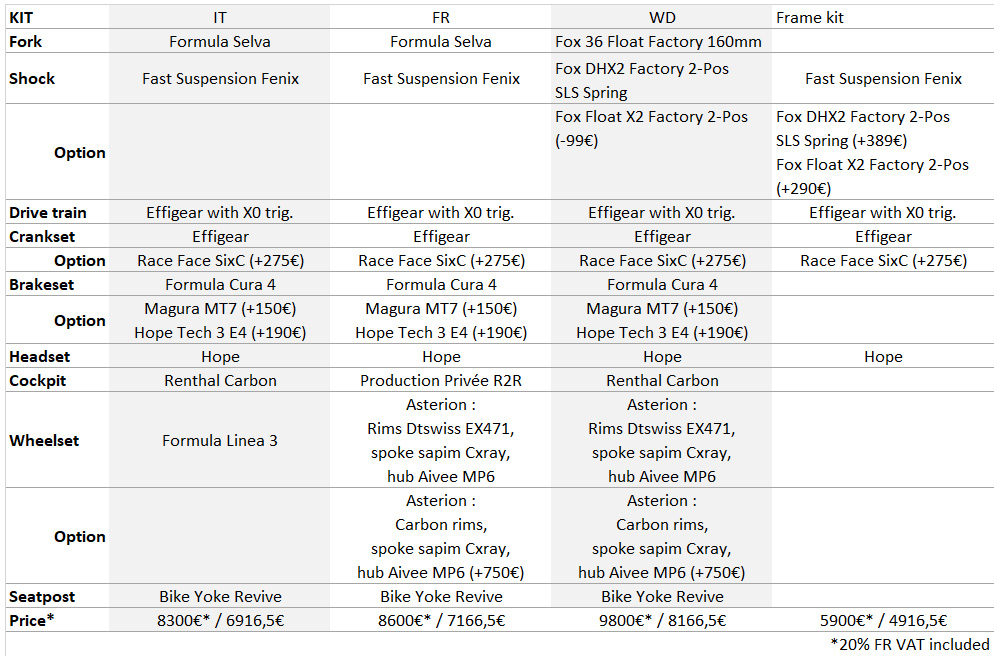Click the Fox 36 Float Factory 160mm cell
This screenshot has height=660, width=1000.
tap(658, 42)
